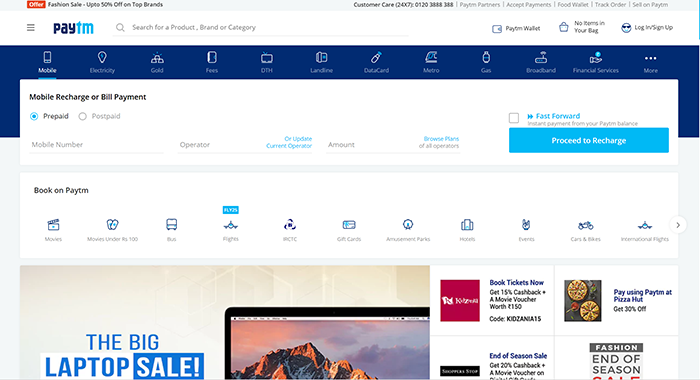The width and height of the screenshot is (700, 380).
Task: Open the DataCard icon
Action: (376, 58)
